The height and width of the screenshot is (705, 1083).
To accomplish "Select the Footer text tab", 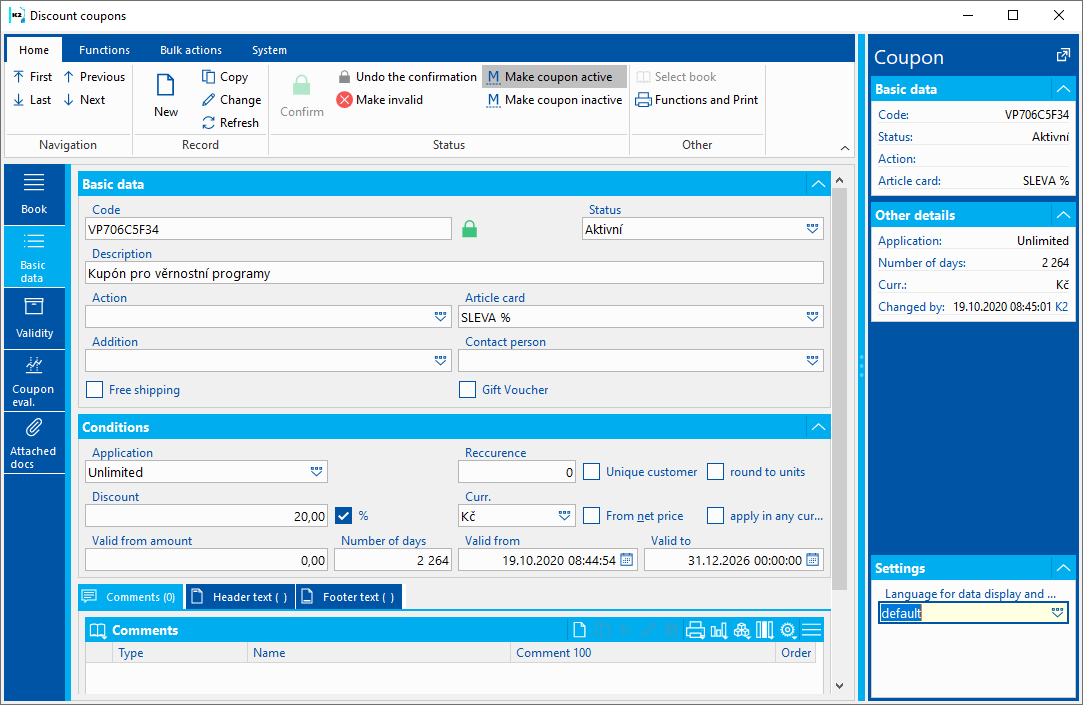I will pos(349,597).
